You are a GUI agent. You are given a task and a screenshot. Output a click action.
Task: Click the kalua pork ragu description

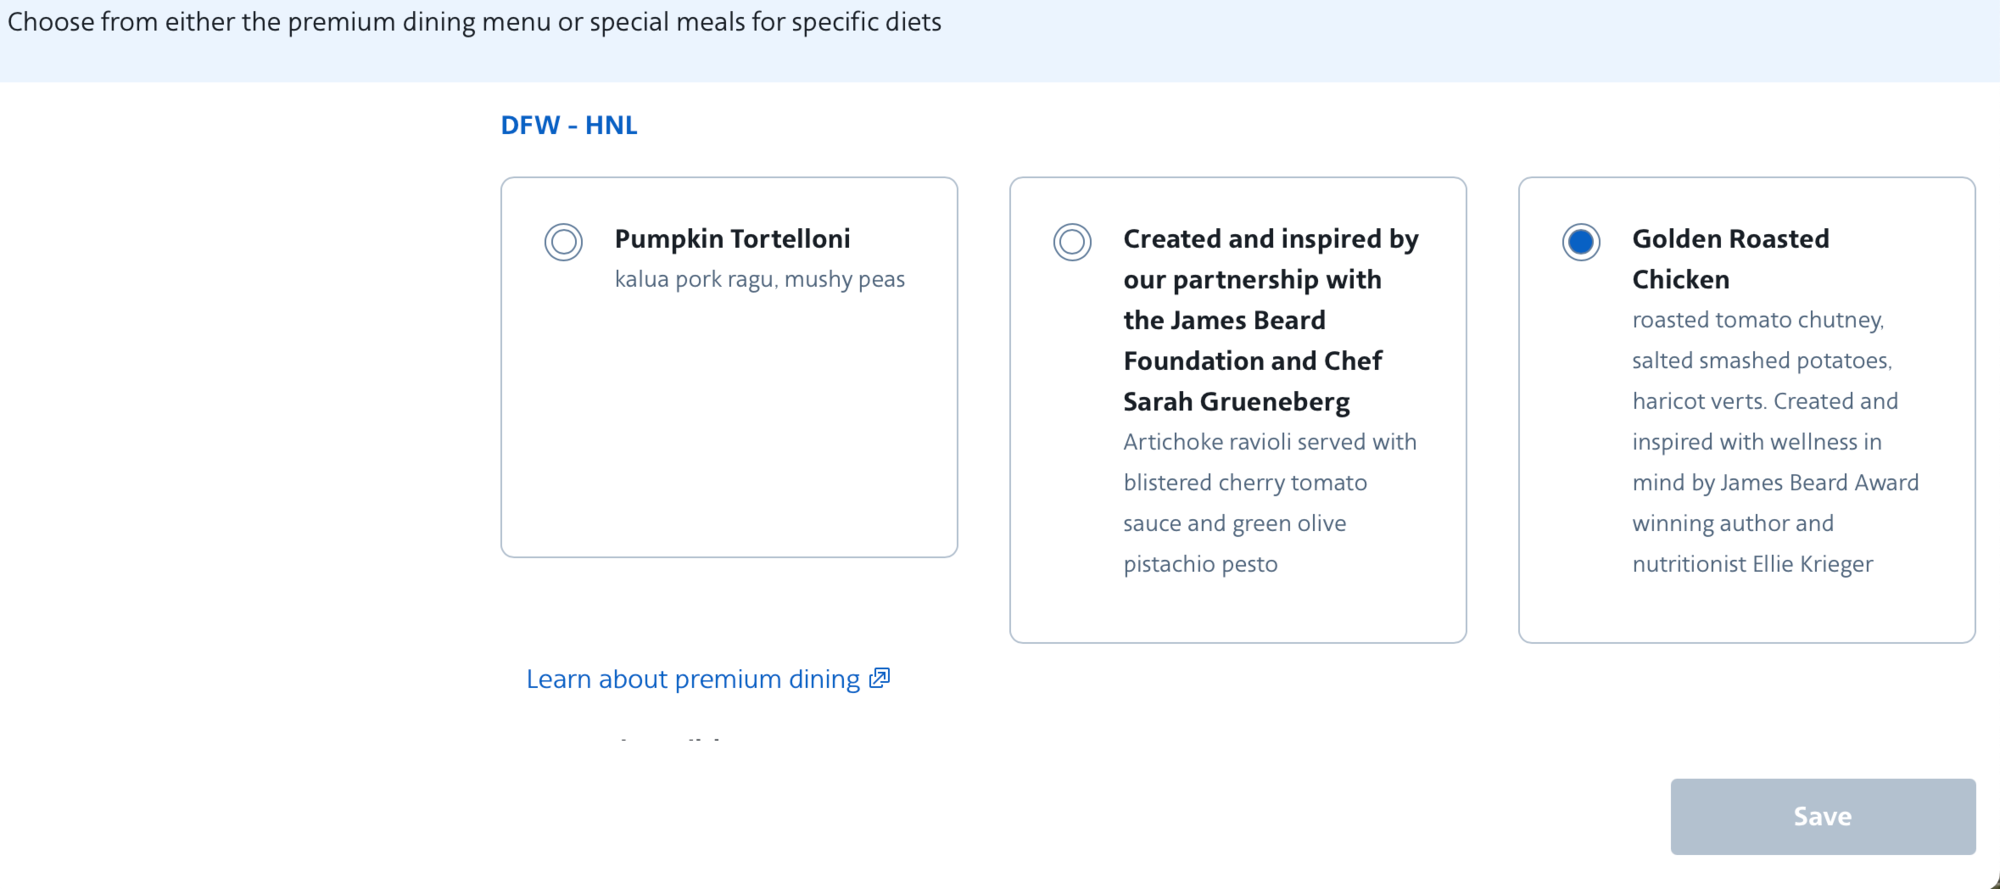tap(759, 279)
